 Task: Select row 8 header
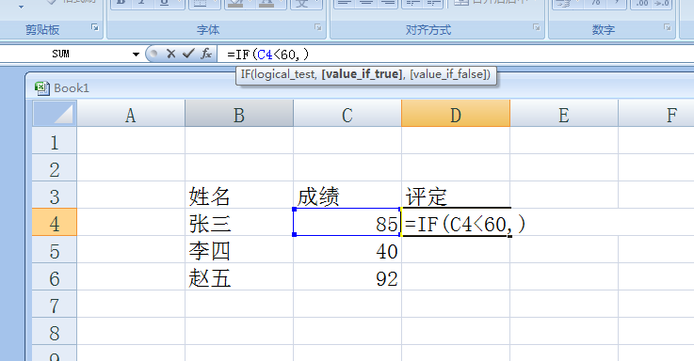pyautogui.click(x=54, y=332)
